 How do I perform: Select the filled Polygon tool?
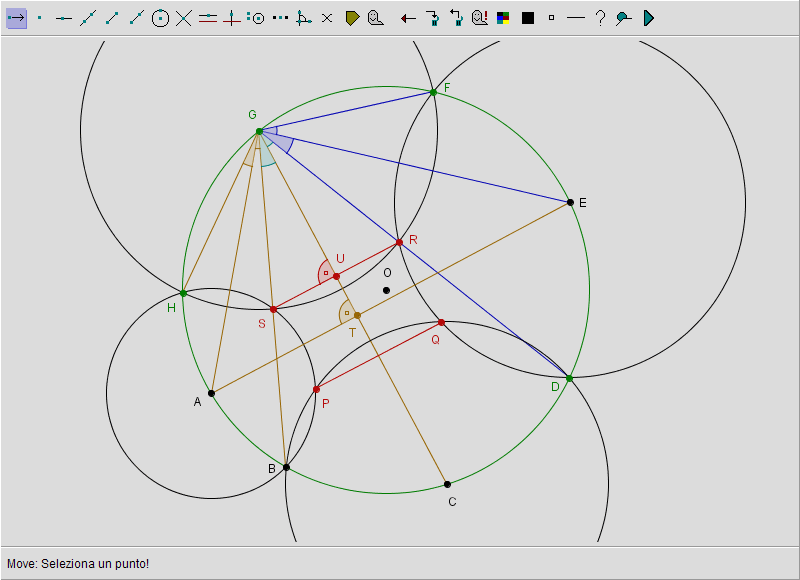pos(352,18)
